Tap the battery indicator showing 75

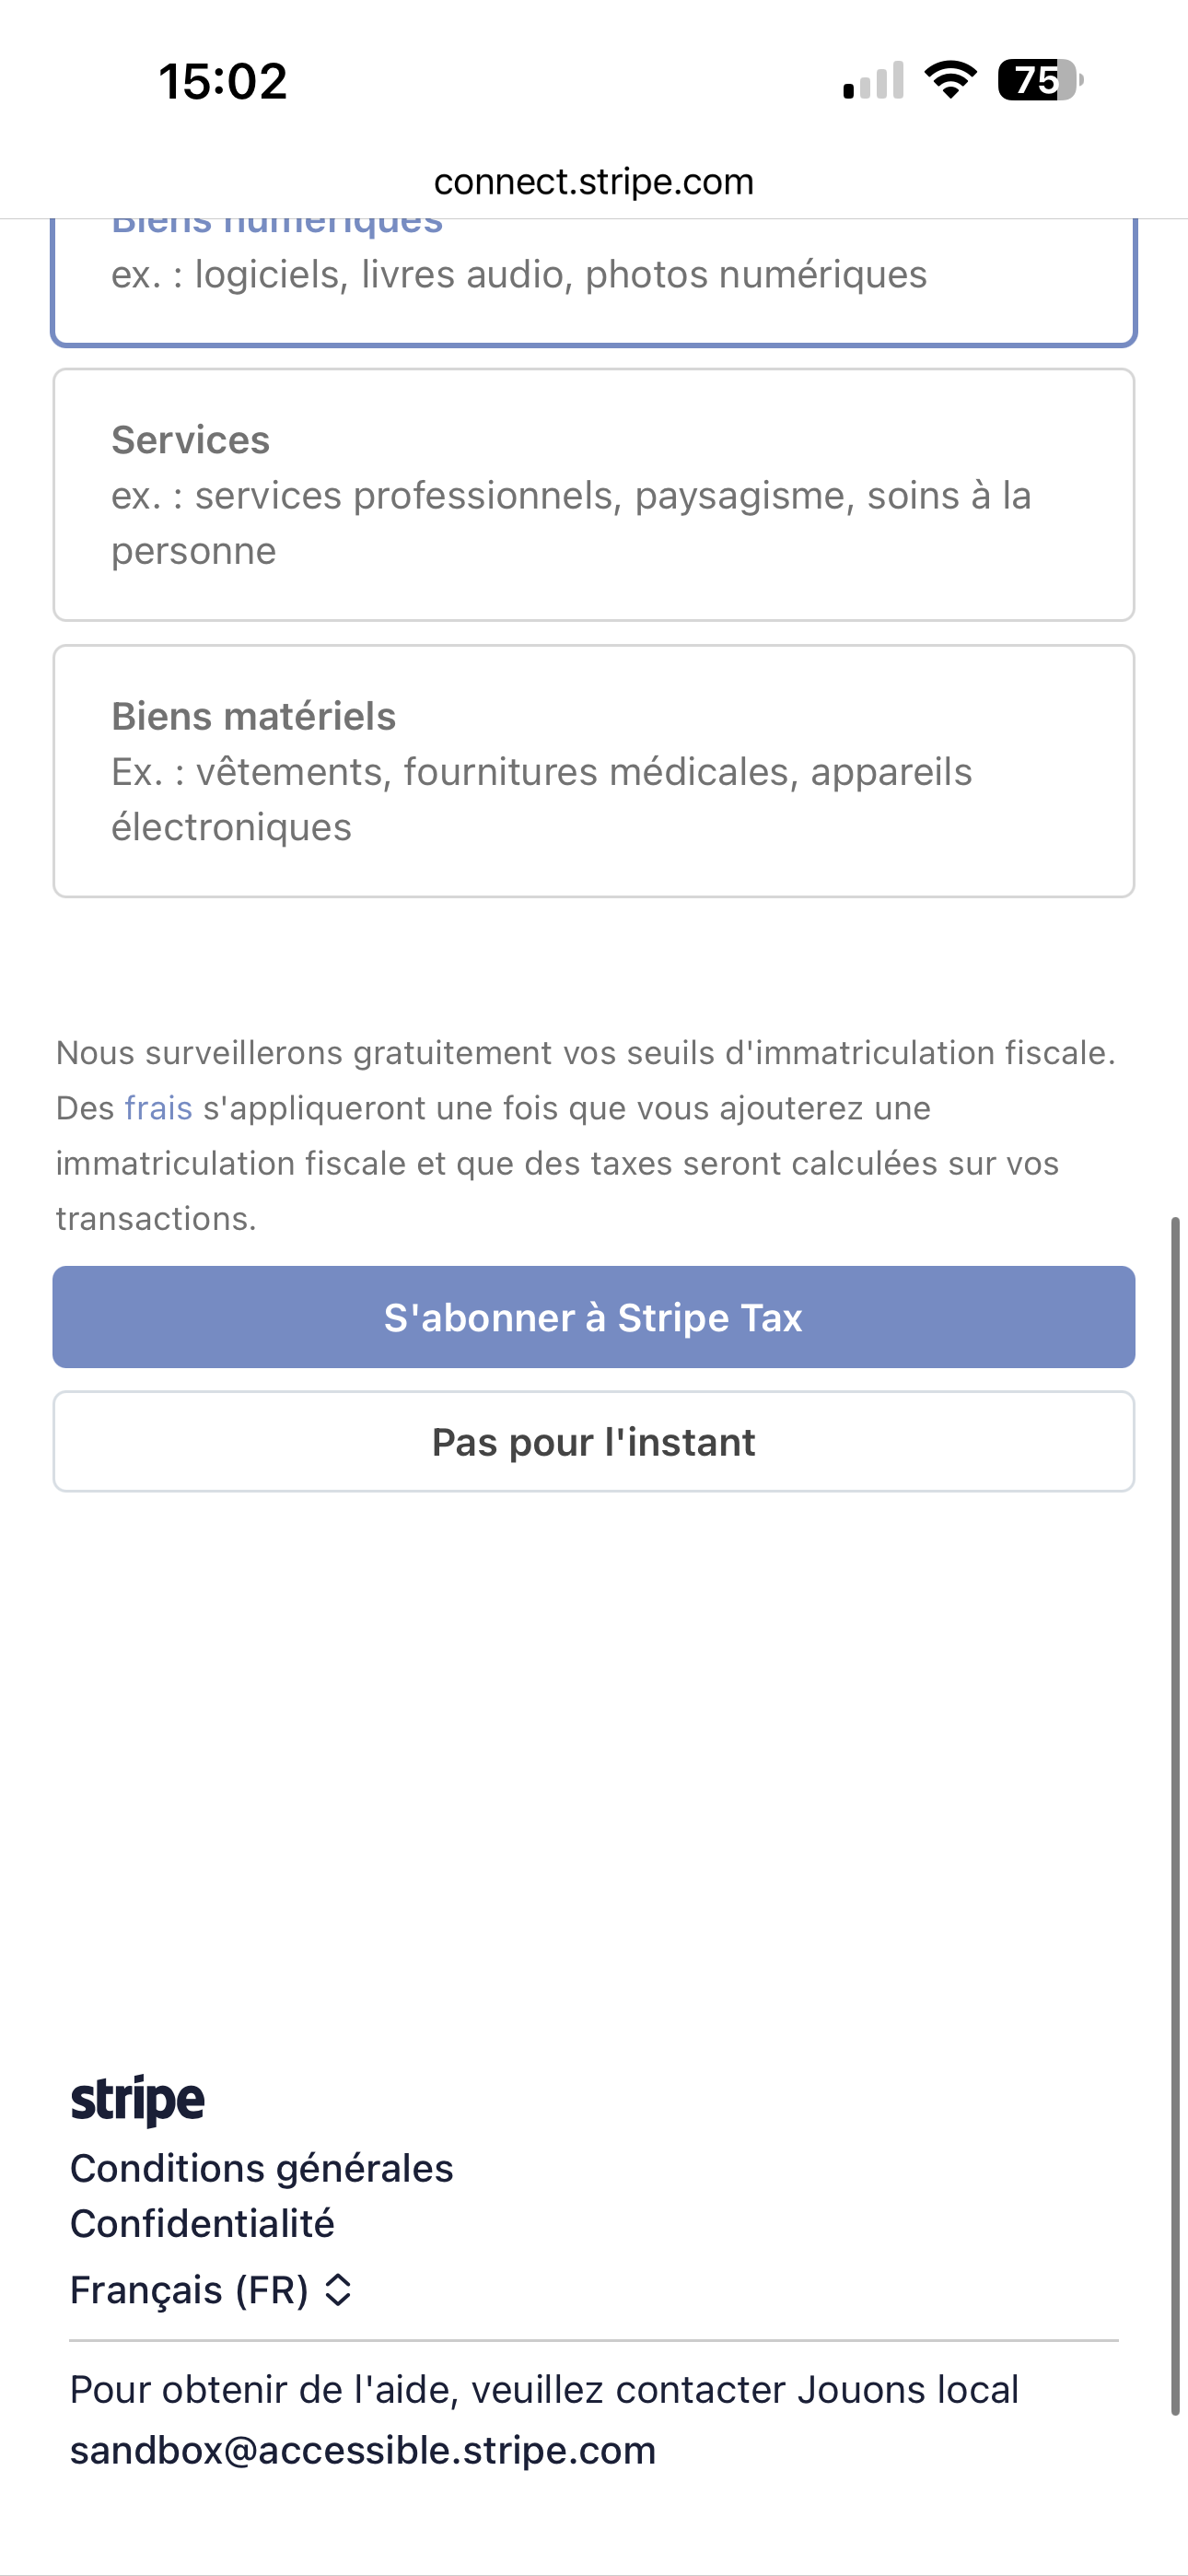point(1040,80)
